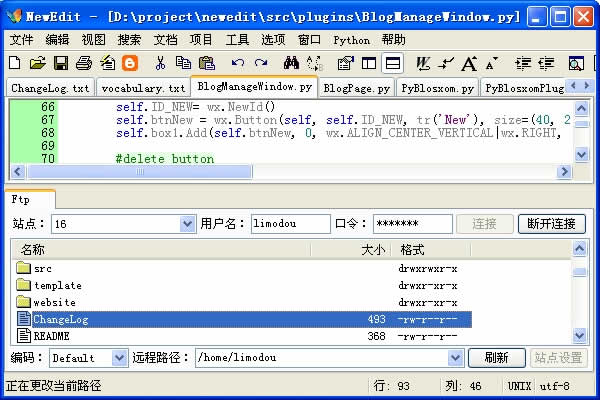
Task: Click the Find binoculars icon
Action: (x=292, y=63)
